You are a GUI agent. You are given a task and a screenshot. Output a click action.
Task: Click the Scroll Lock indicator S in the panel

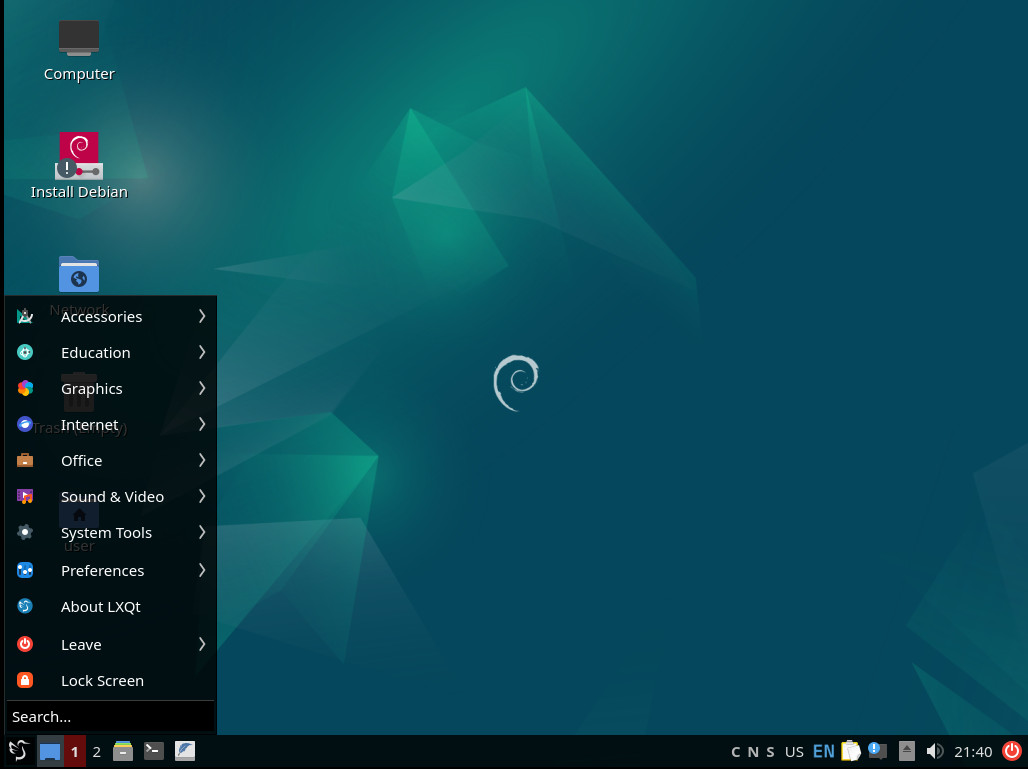pyautogui.click(x=770, y=752)
